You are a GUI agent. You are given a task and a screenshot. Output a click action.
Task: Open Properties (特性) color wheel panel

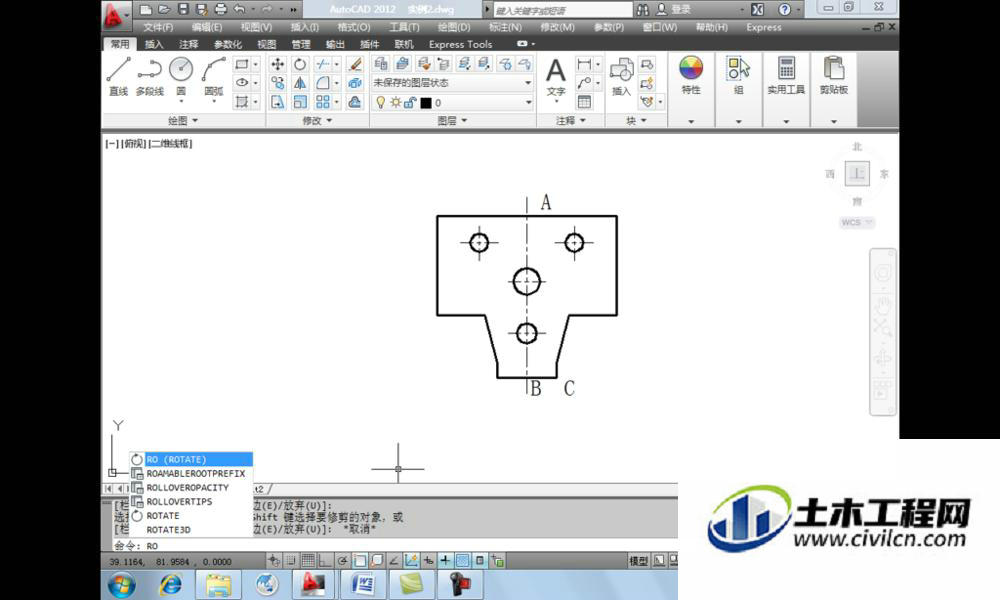point(691,75)
